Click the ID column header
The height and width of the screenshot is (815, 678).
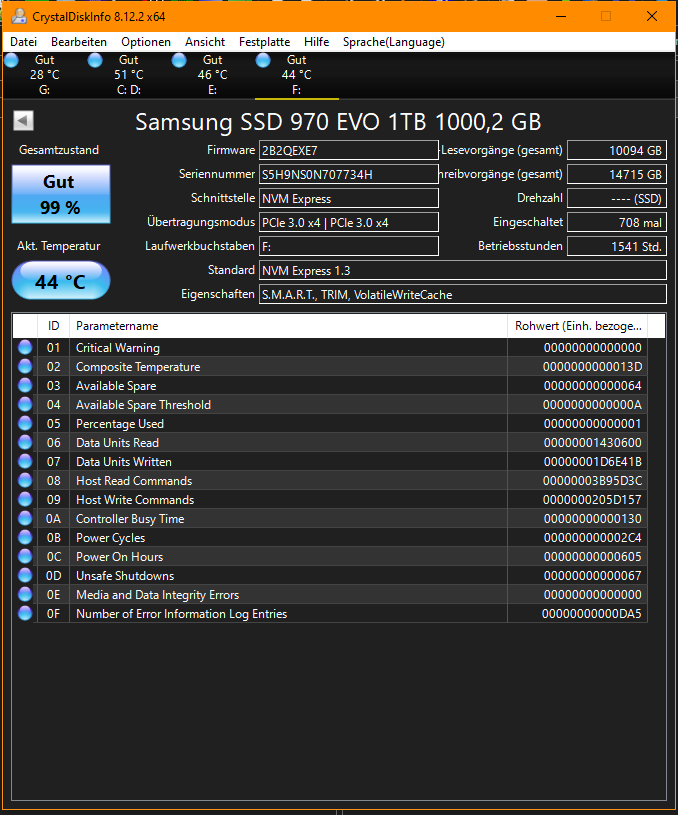click(x=54, y=326)
